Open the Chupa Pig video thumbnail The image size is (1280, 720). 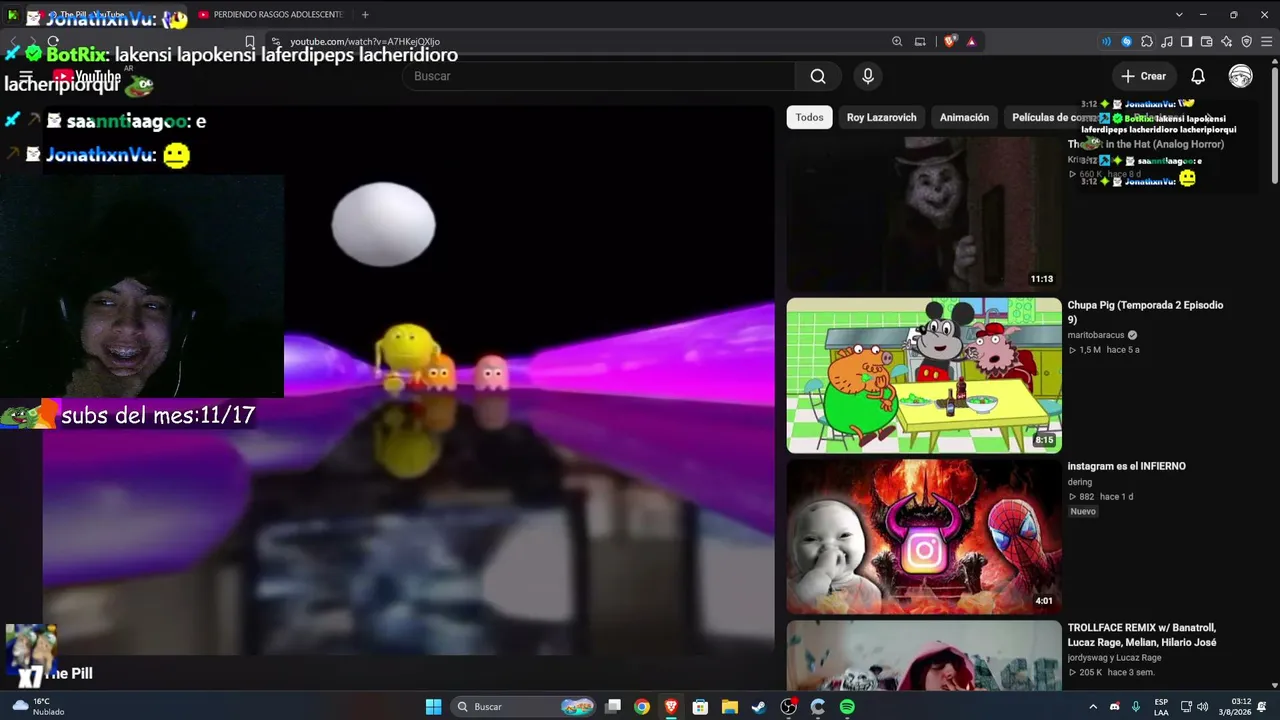(924, 375)
